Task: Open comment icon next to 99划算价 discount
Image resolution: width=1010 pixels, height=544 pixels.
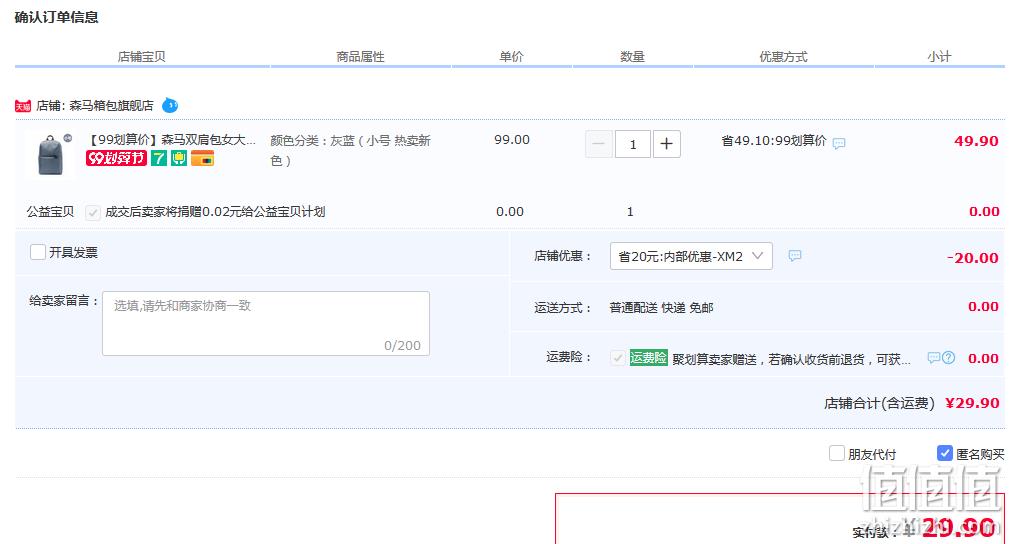Action: coord(839,143)
